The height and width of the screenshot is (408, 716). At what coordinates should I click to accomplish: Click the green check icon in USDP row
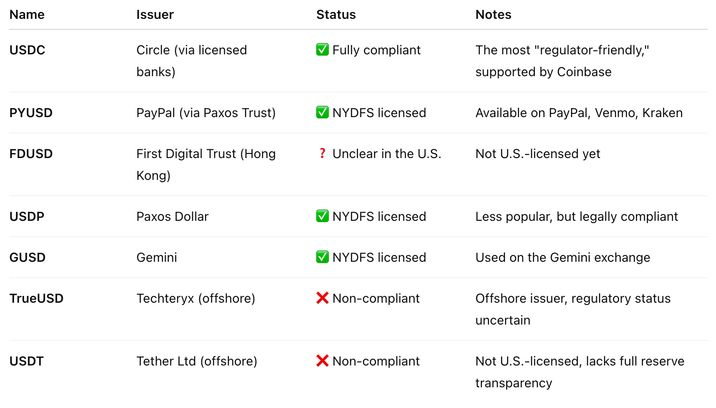pyautogui.click(x=322, y=216)
